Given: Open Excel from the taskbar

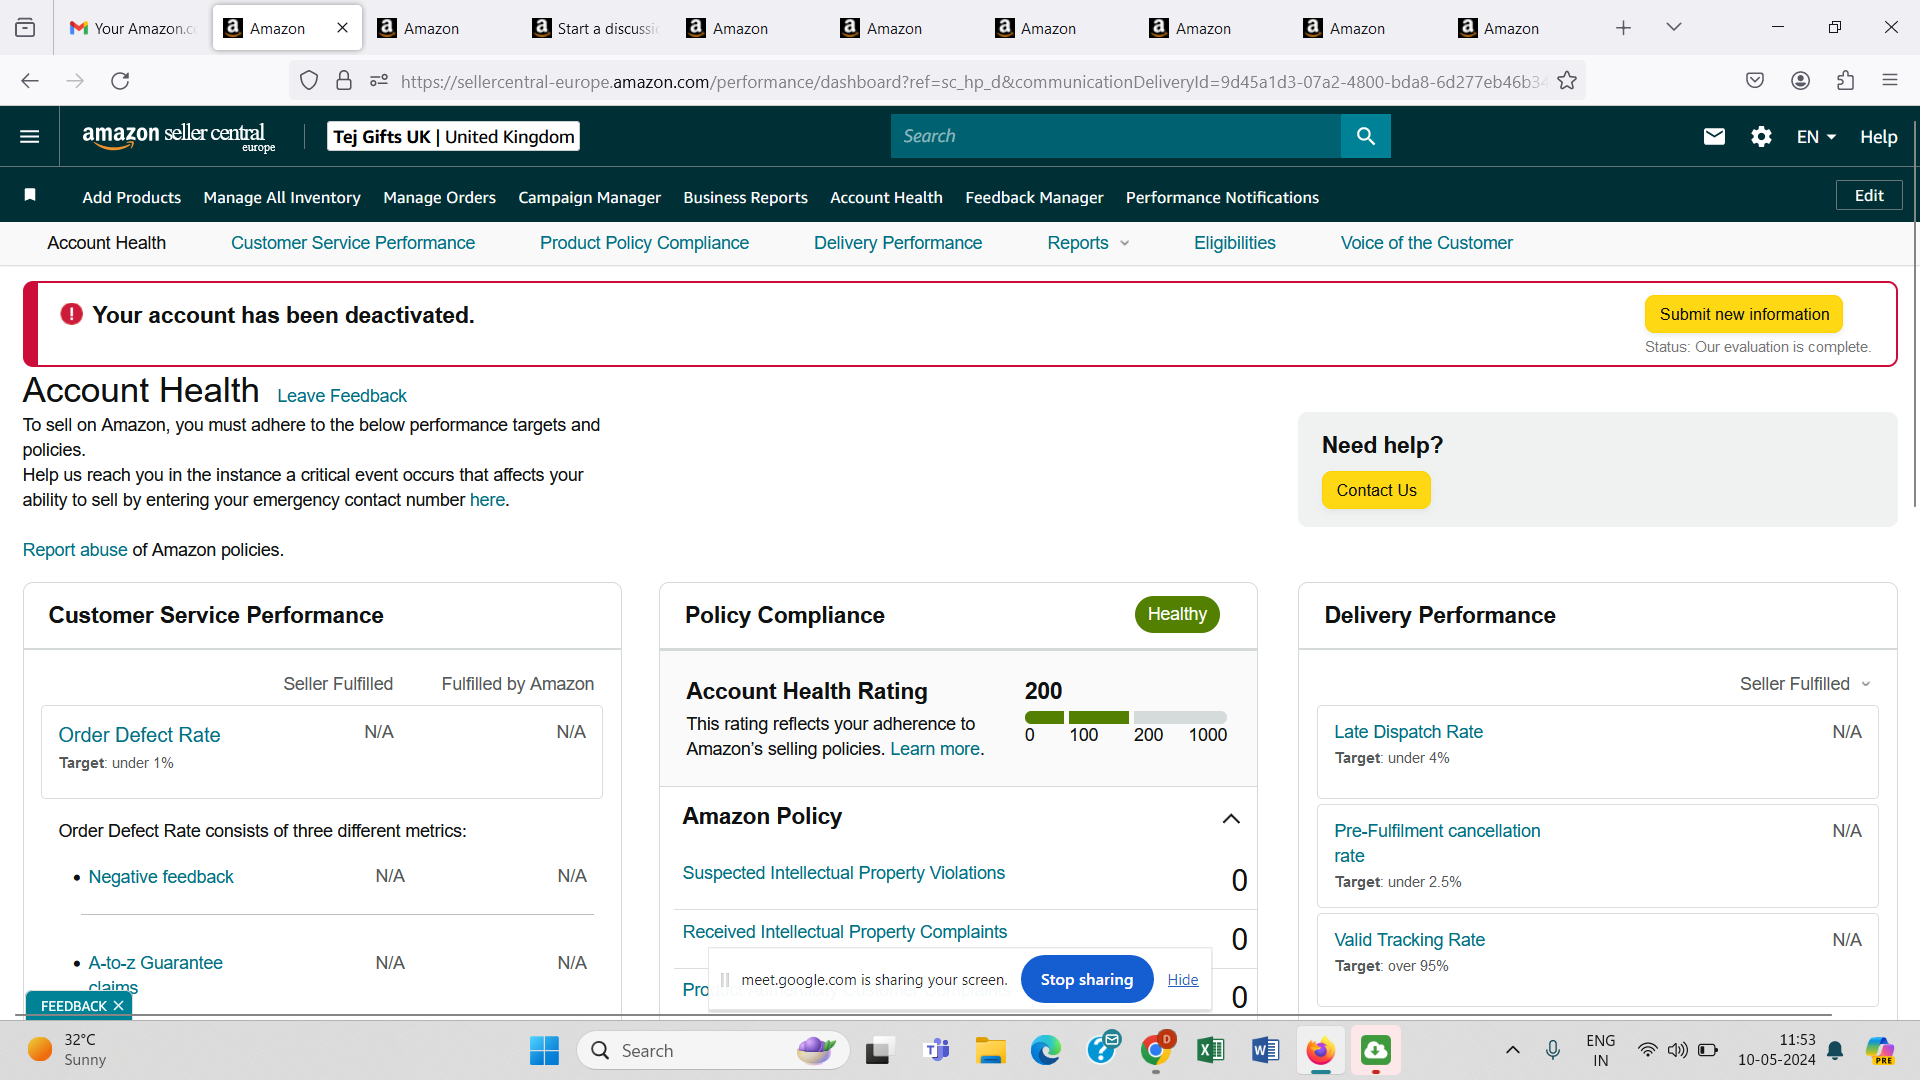Looking at the screenshot, I should coord(1211,1051).
